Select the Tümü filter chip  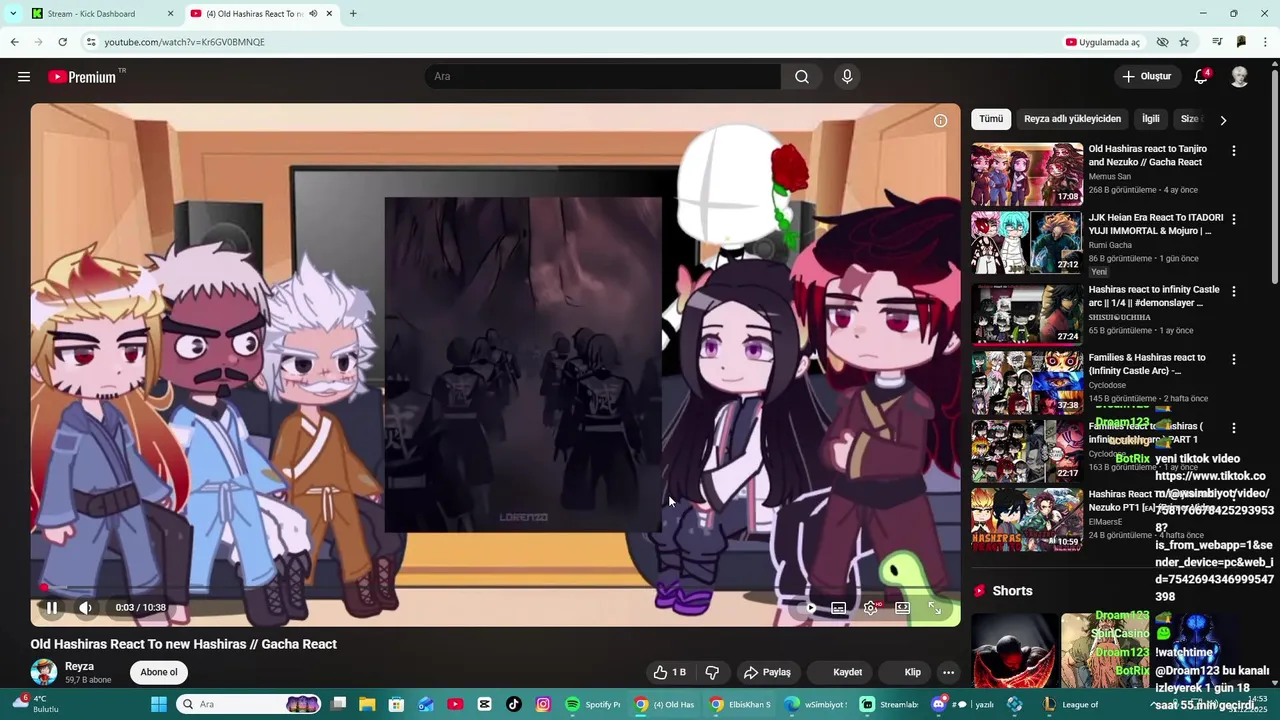991,119
